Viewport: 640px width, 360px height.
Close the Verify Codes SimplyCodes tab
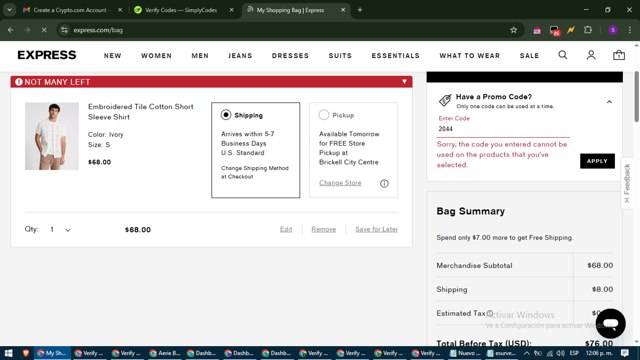coord(231,10)
